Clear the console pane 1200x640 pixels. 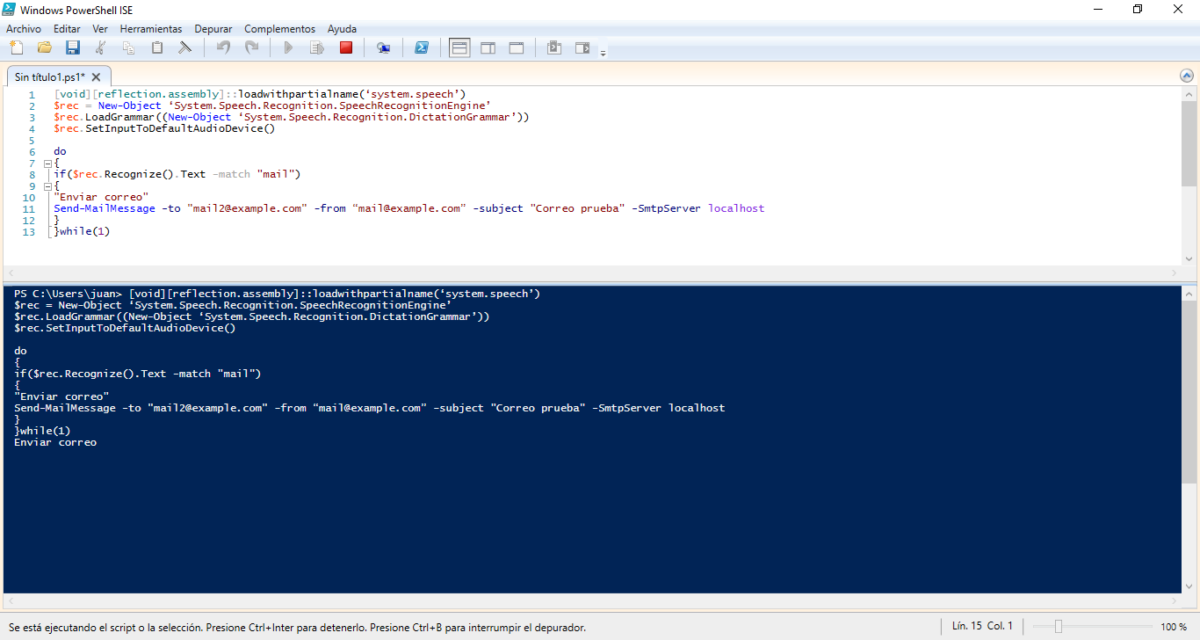(185, 47)
